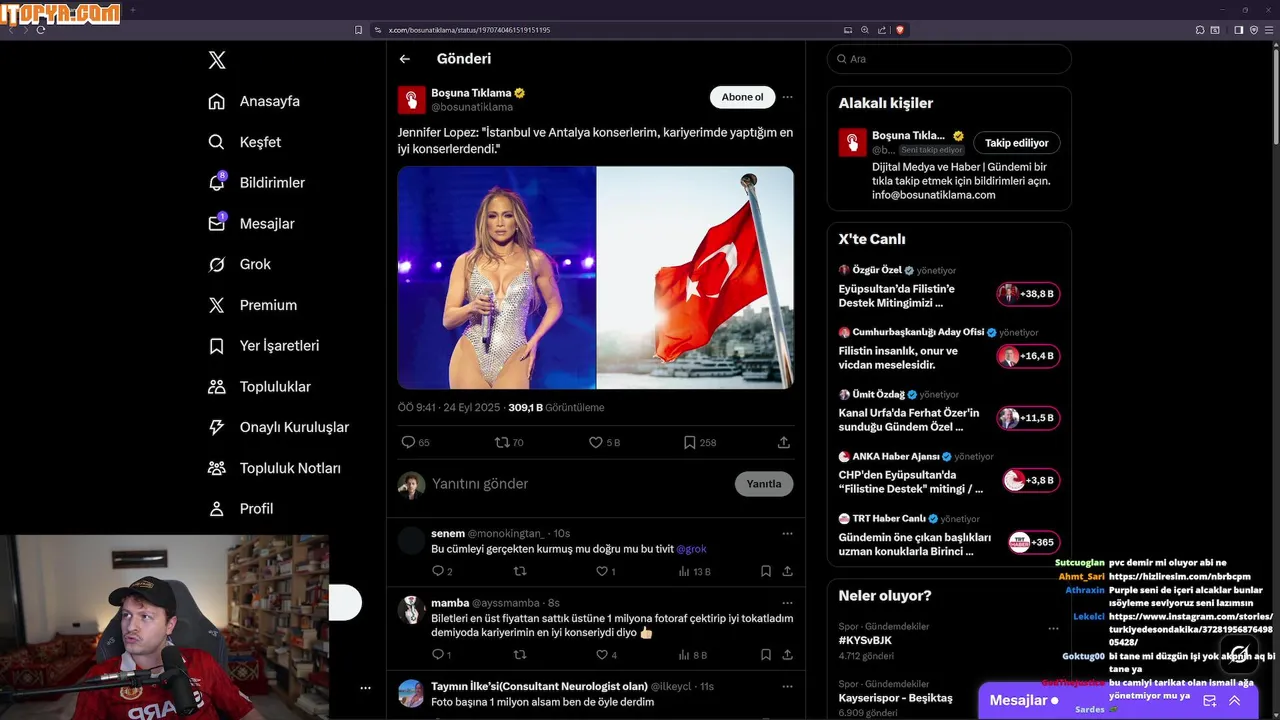
Task: Open a new browser tab
Action: (x=133, y=10)
